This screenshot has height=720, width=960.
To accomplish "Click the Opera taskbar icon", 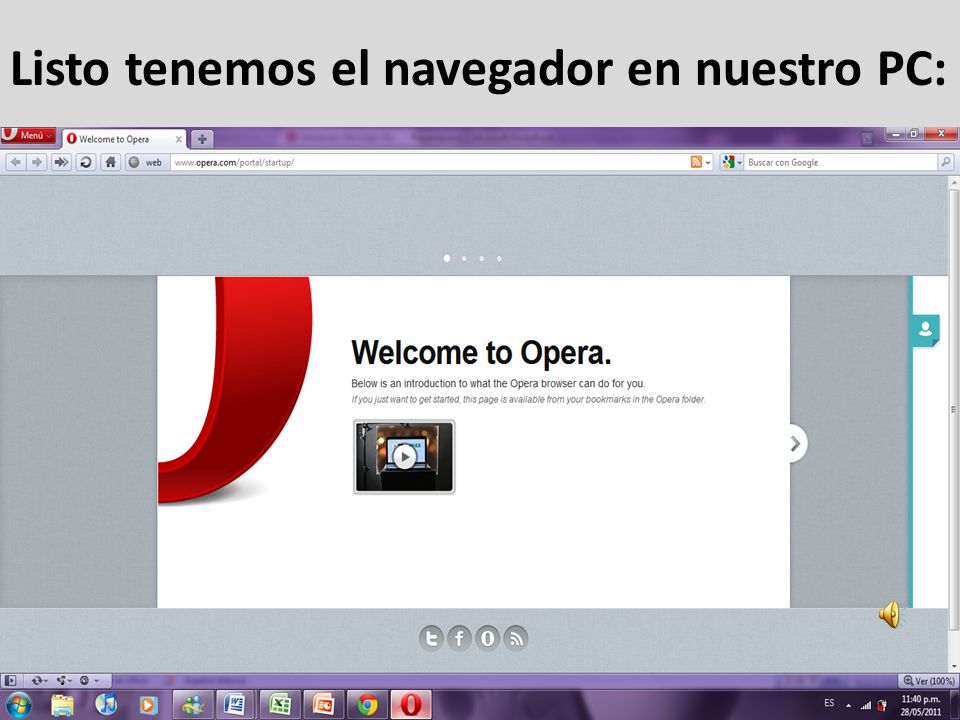I will point(411,705).
